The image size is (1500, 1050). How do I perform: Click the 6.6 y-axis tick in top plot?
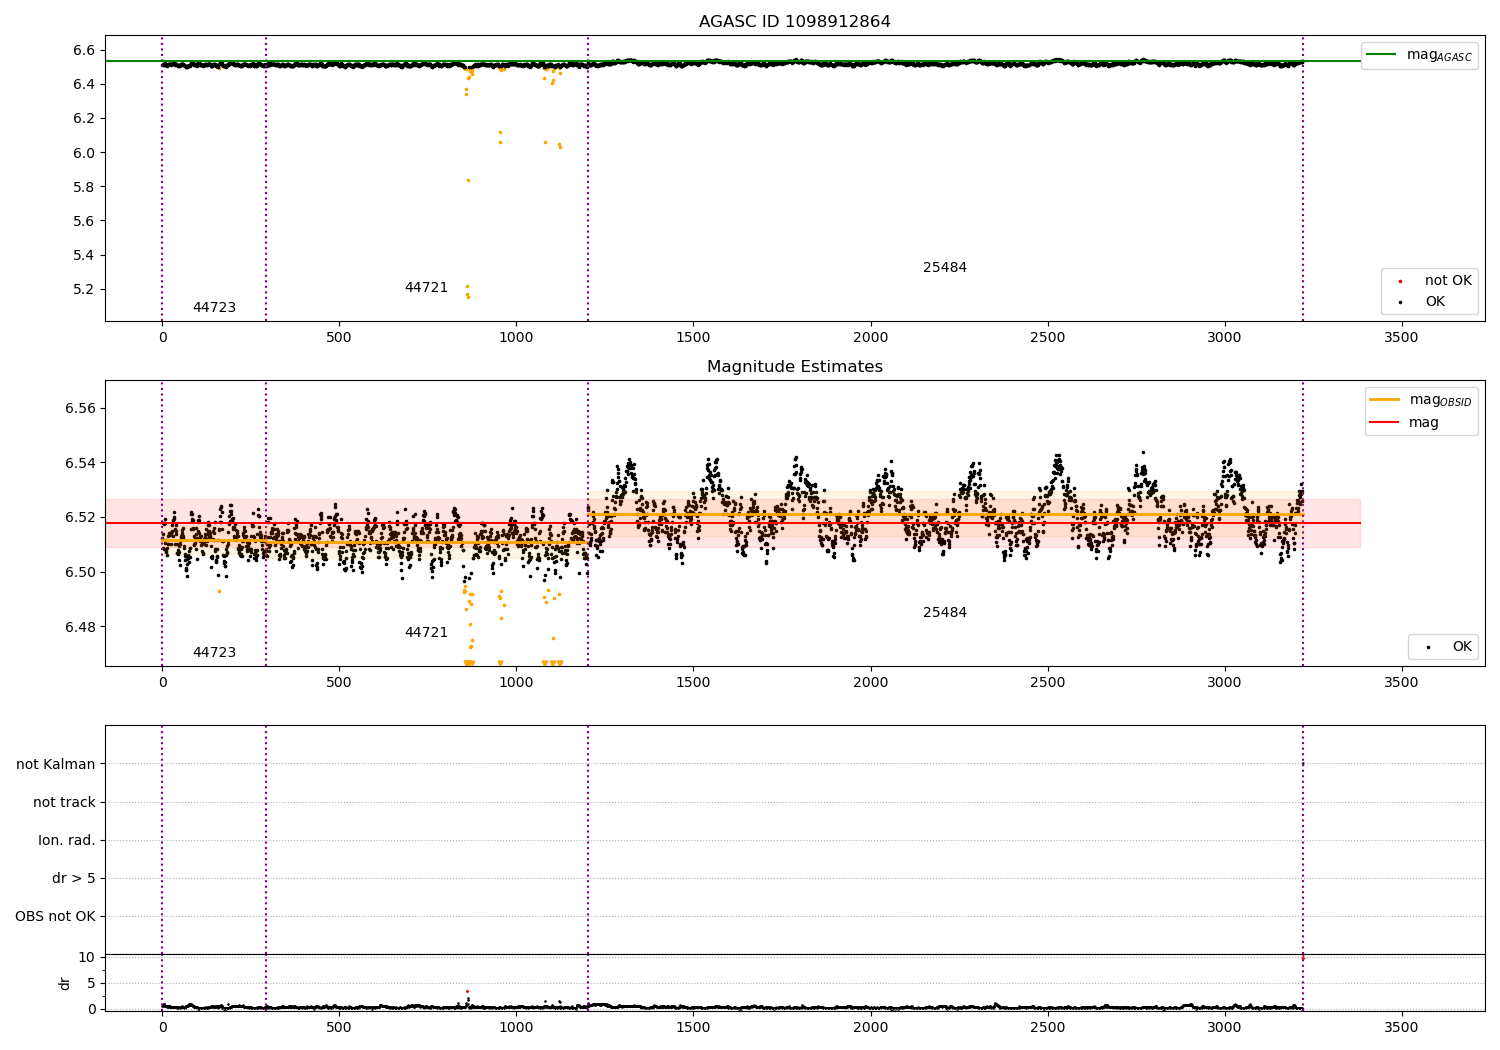tap(84, 51)
